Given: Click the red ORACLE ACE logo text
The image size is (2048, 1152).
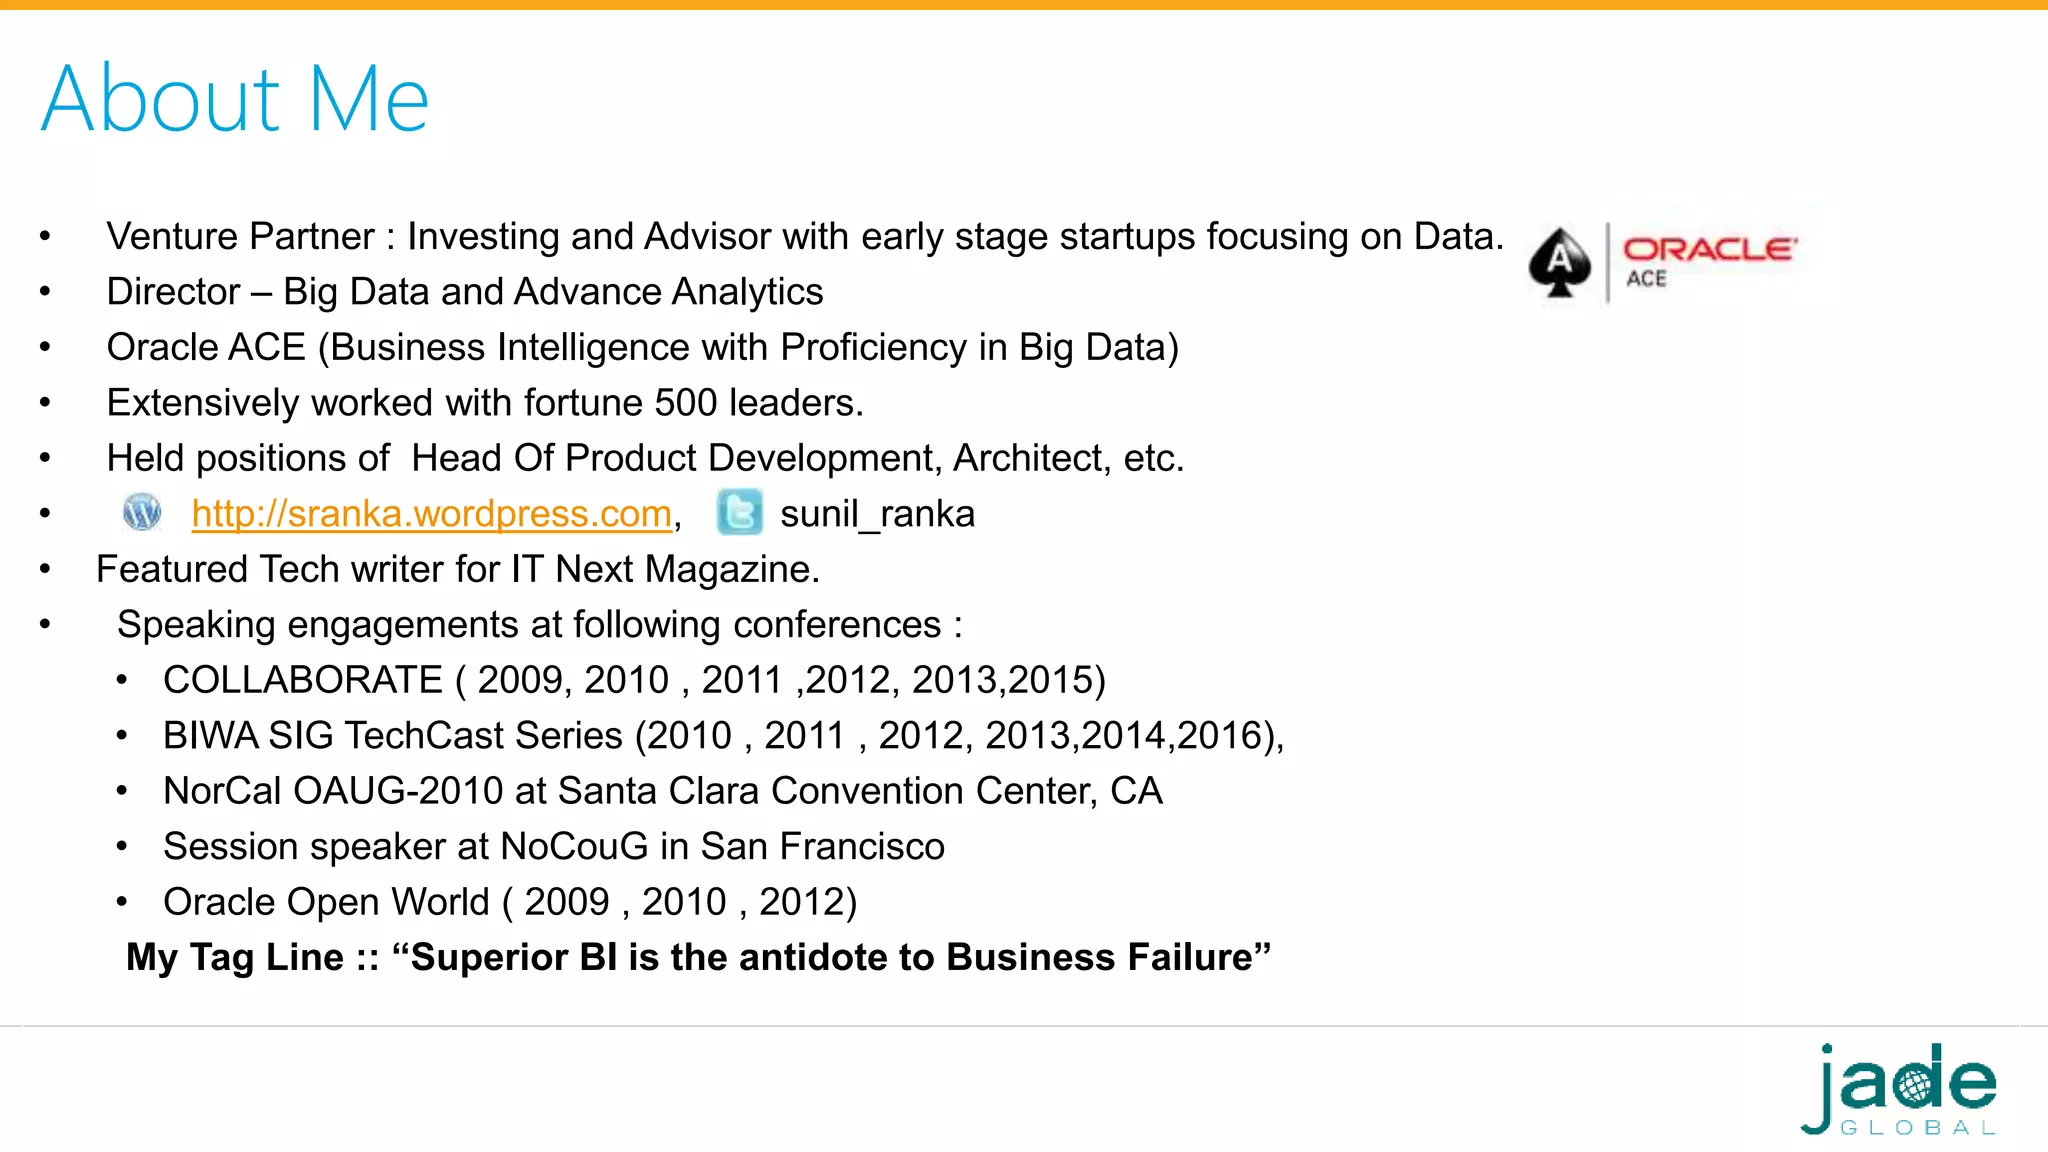Looking at the screenshot, I should coord(1709,262).
